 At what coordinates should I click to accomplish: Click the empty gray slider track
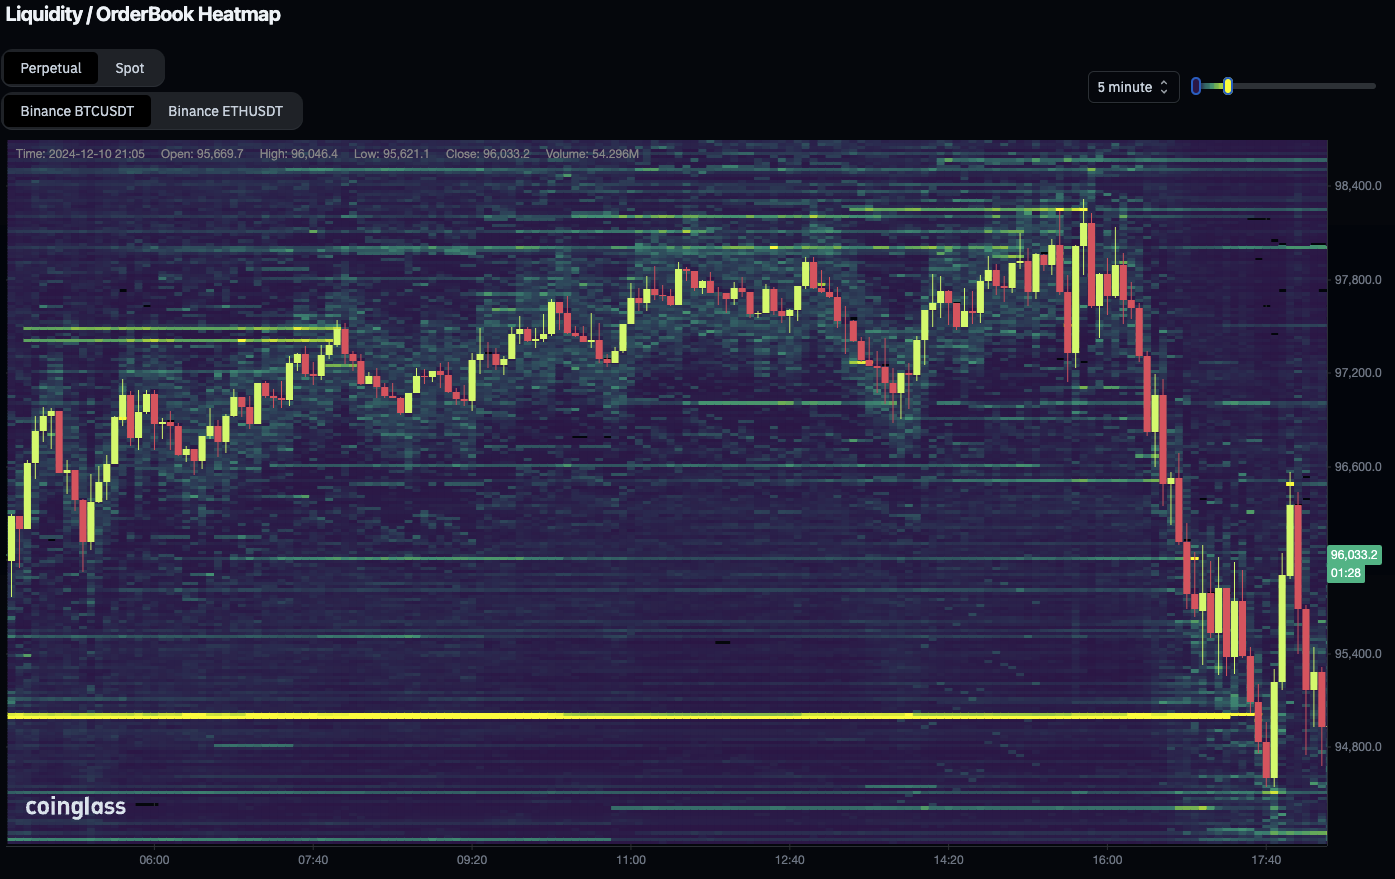1300,87
